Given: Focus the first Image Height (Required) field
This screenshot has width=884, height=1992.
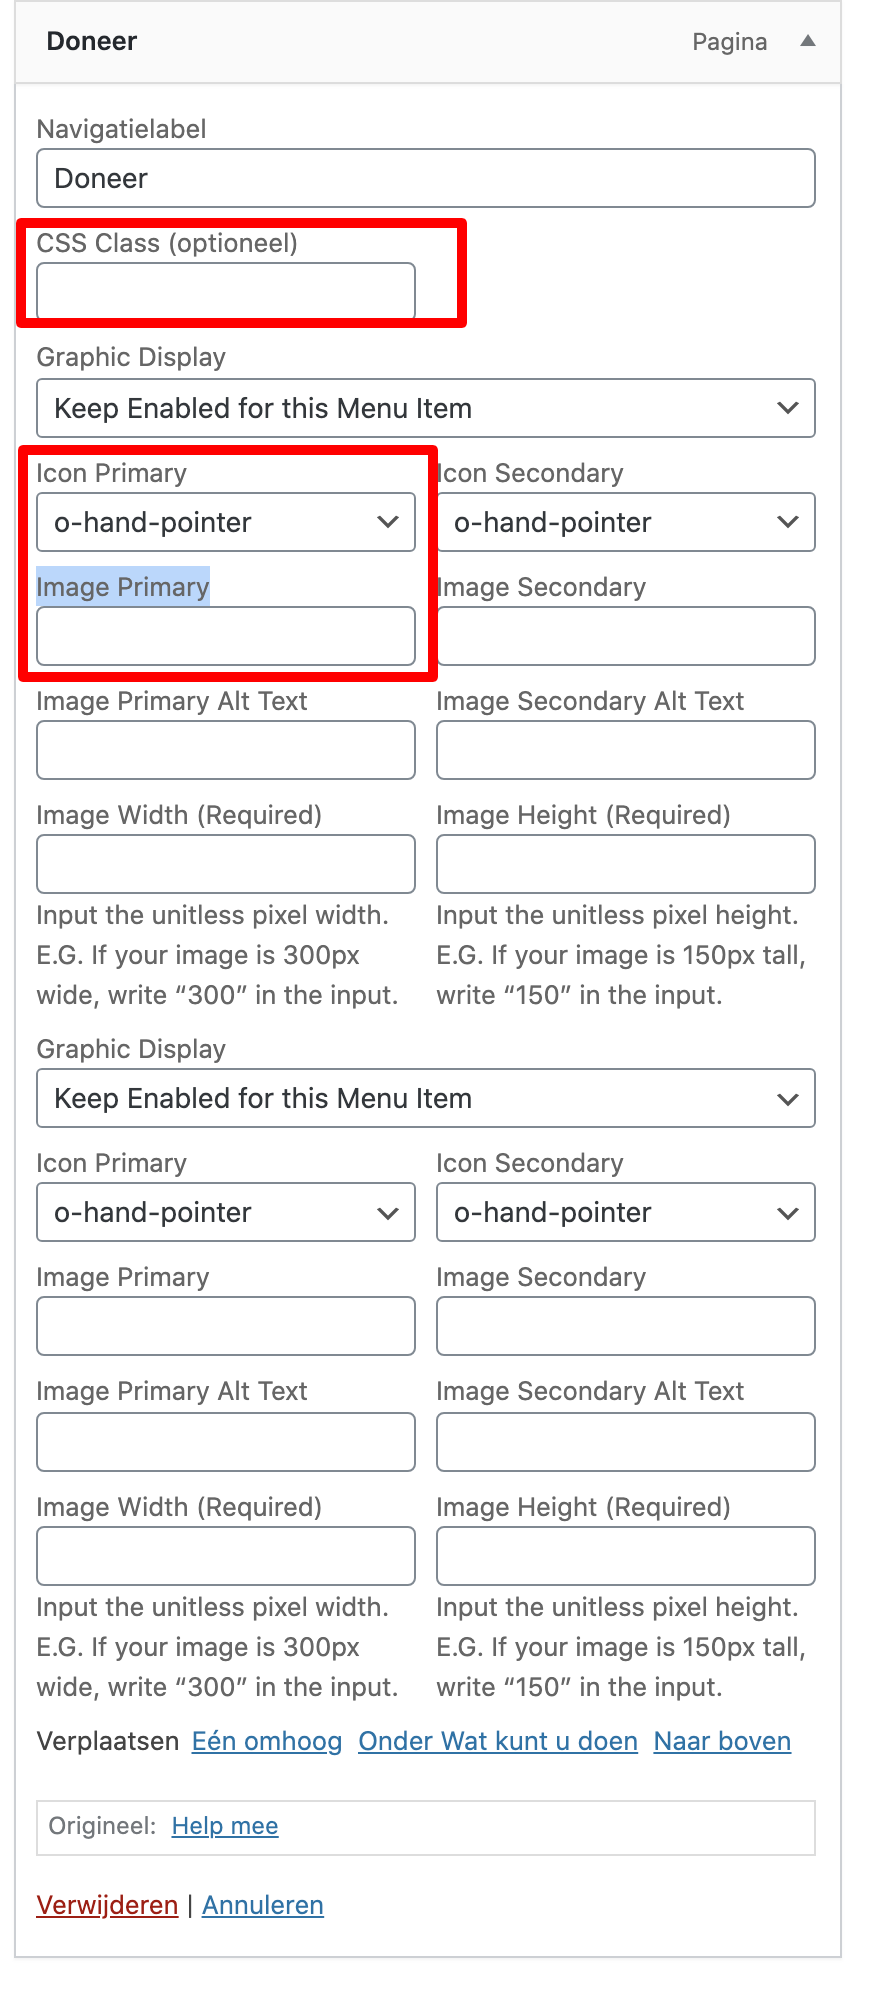Looking at the screenshot, I should pos(626,864).
